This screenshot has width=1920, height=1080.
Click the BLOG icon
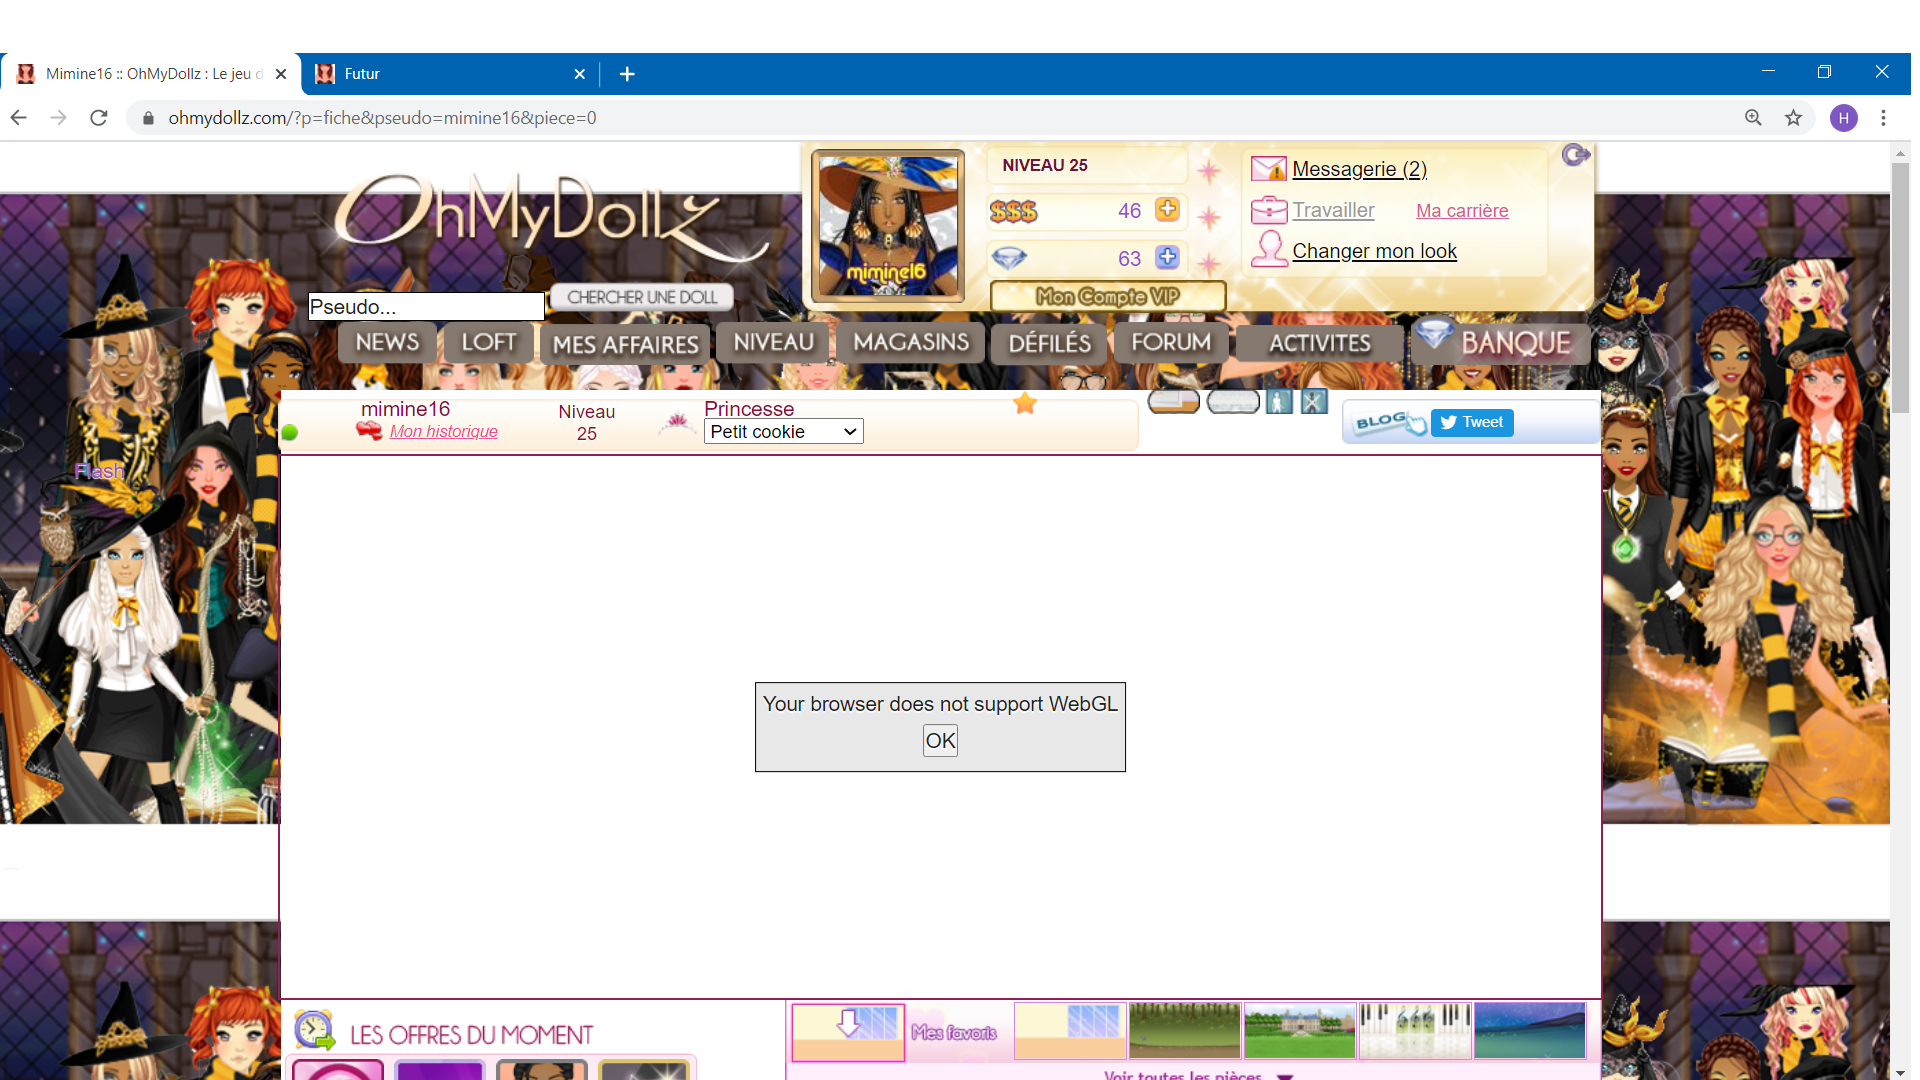pos(1388,422)
